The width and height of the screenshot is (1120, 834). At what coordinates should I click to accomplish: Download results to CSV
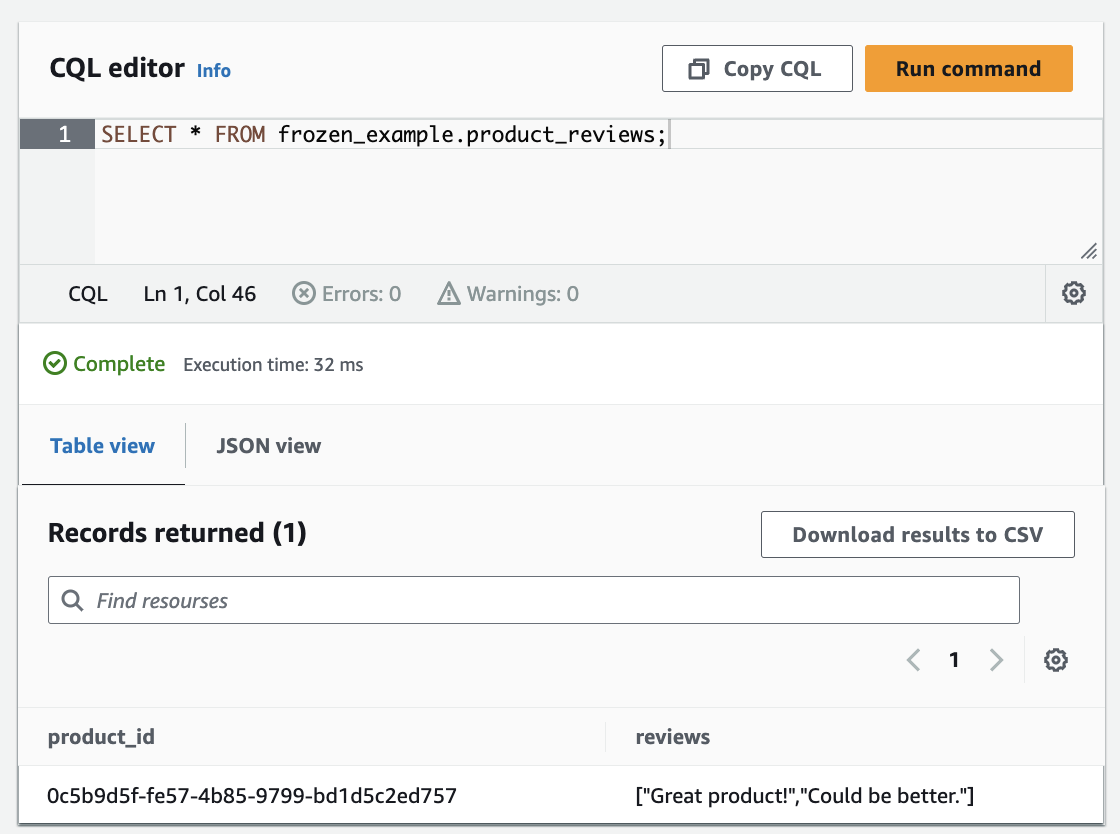click(x=917, y=535)
